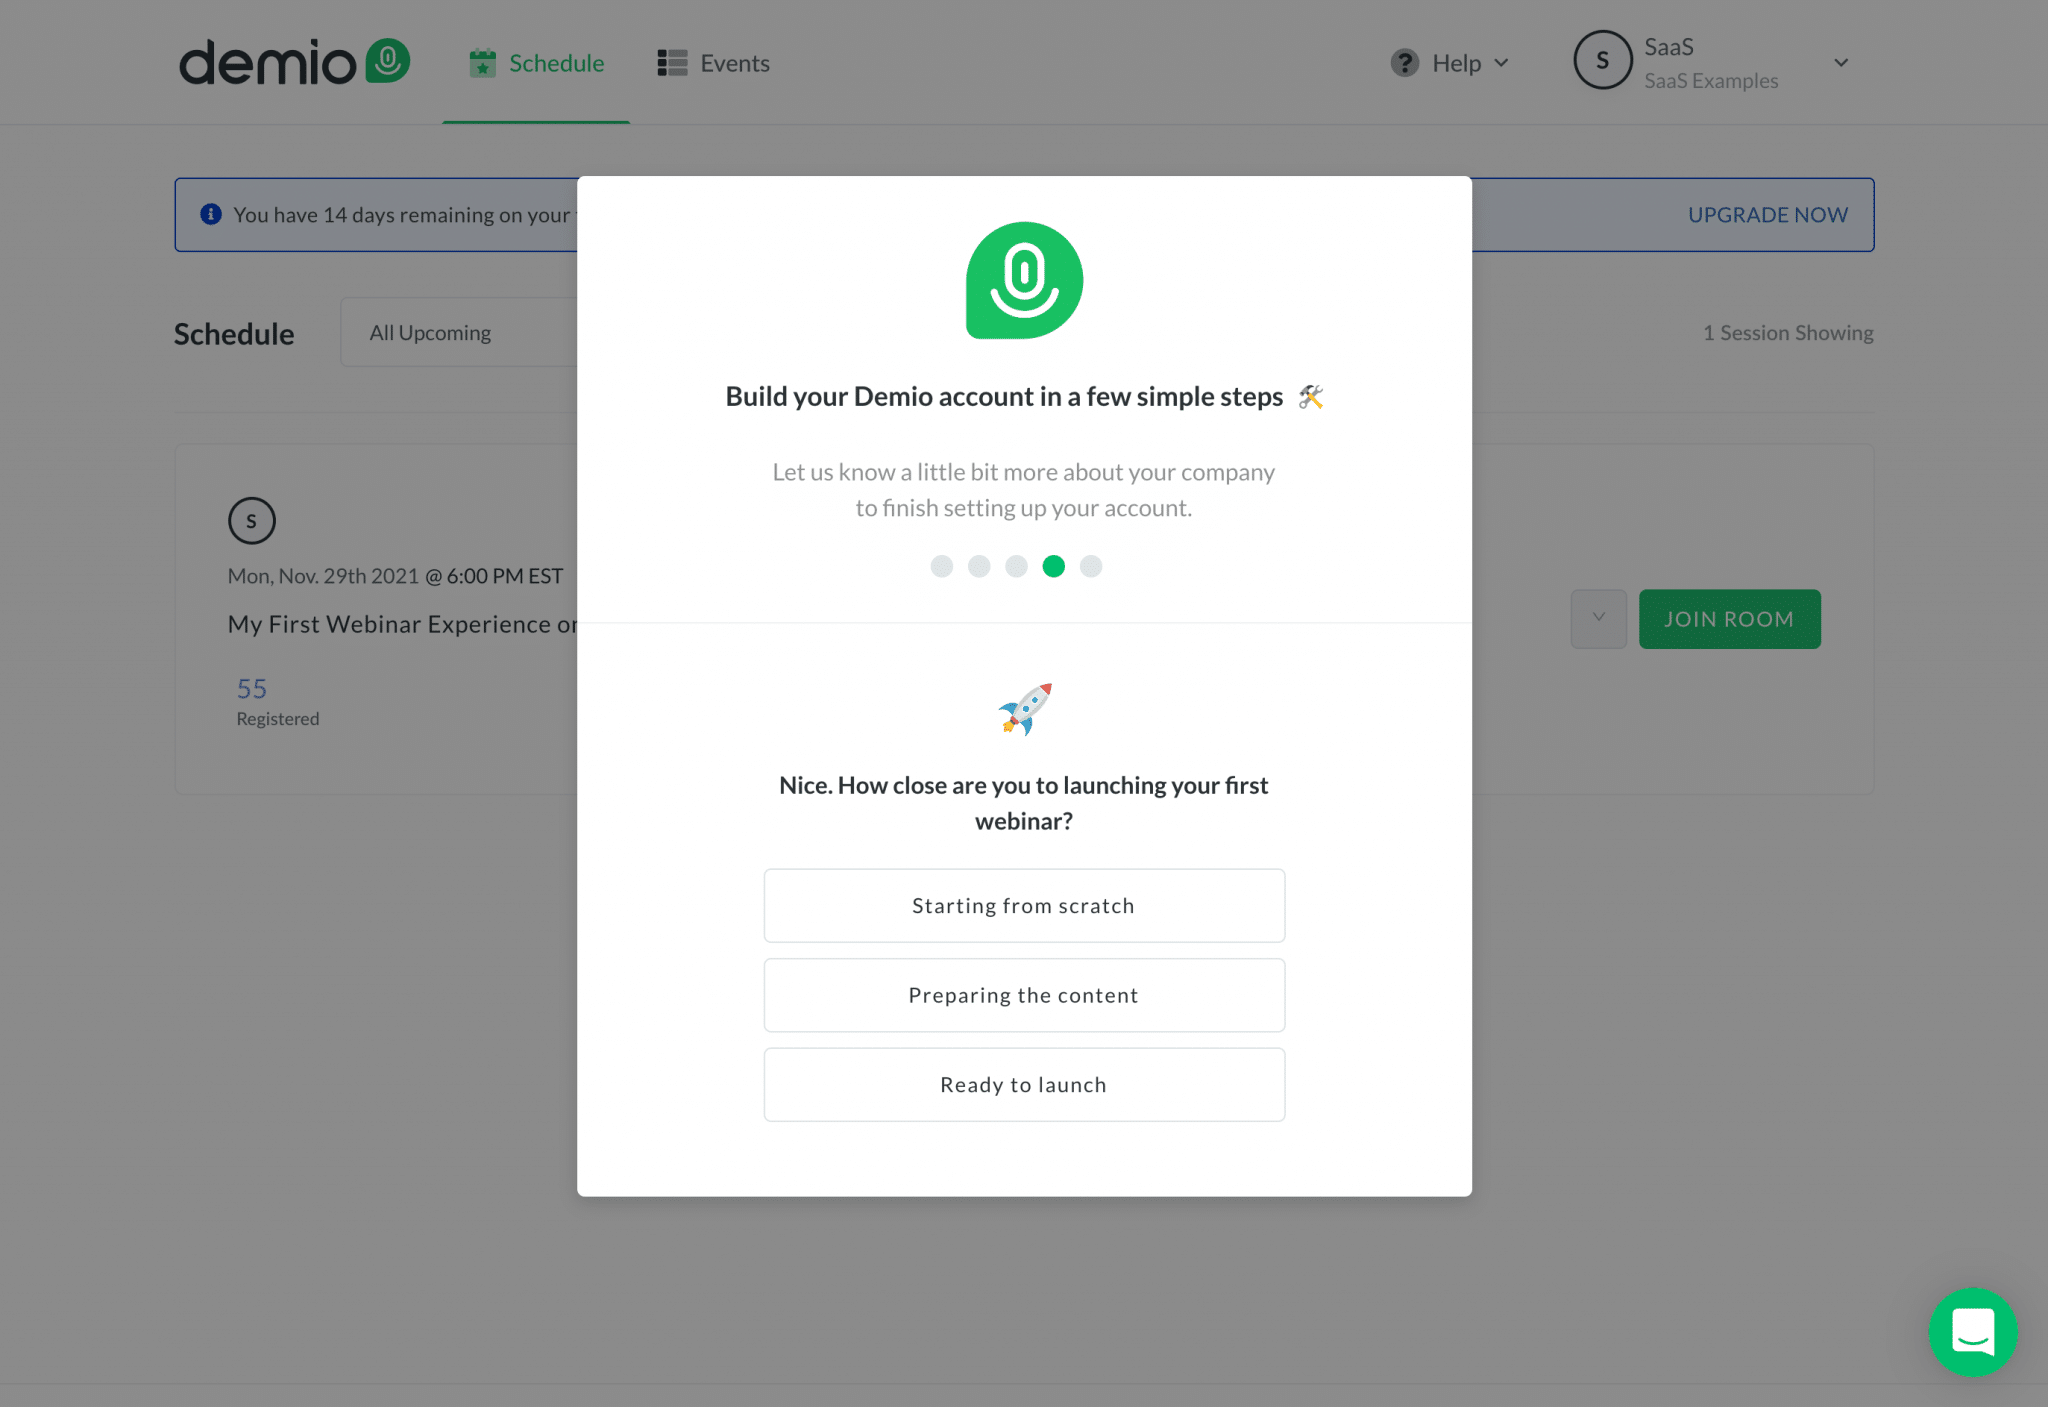The image size is (2048, 1407).
Task: Click the Demio logo in header
Action: coord(294,62)
